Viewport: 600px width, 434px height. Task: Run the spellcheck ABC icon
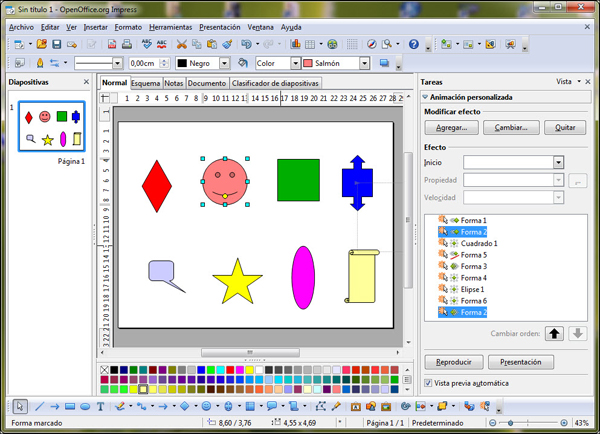[x=147, y=44]
